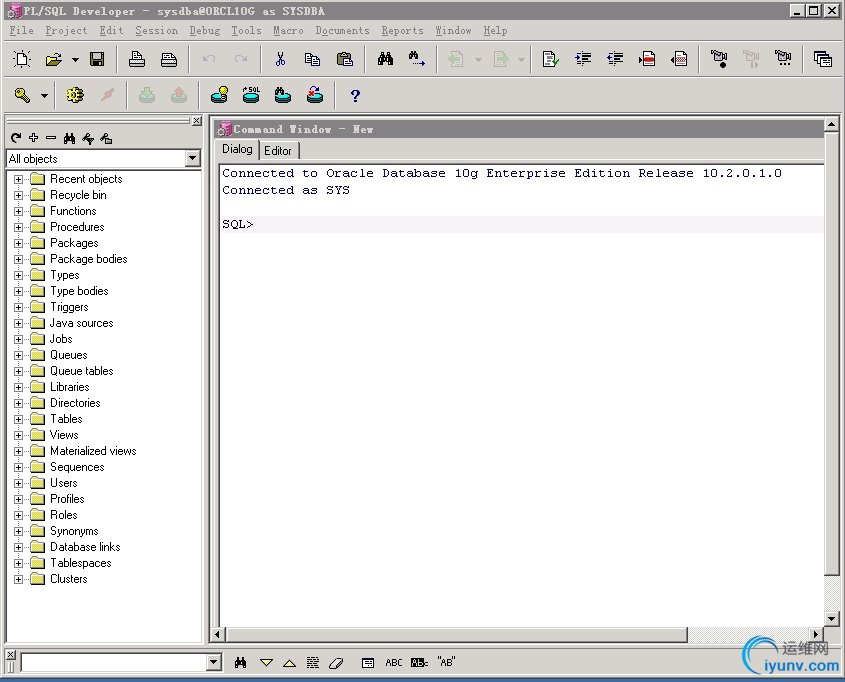The image size is (845, 682).
Task: Click the search down arrow in bottom bar
Action: (266, 663)
